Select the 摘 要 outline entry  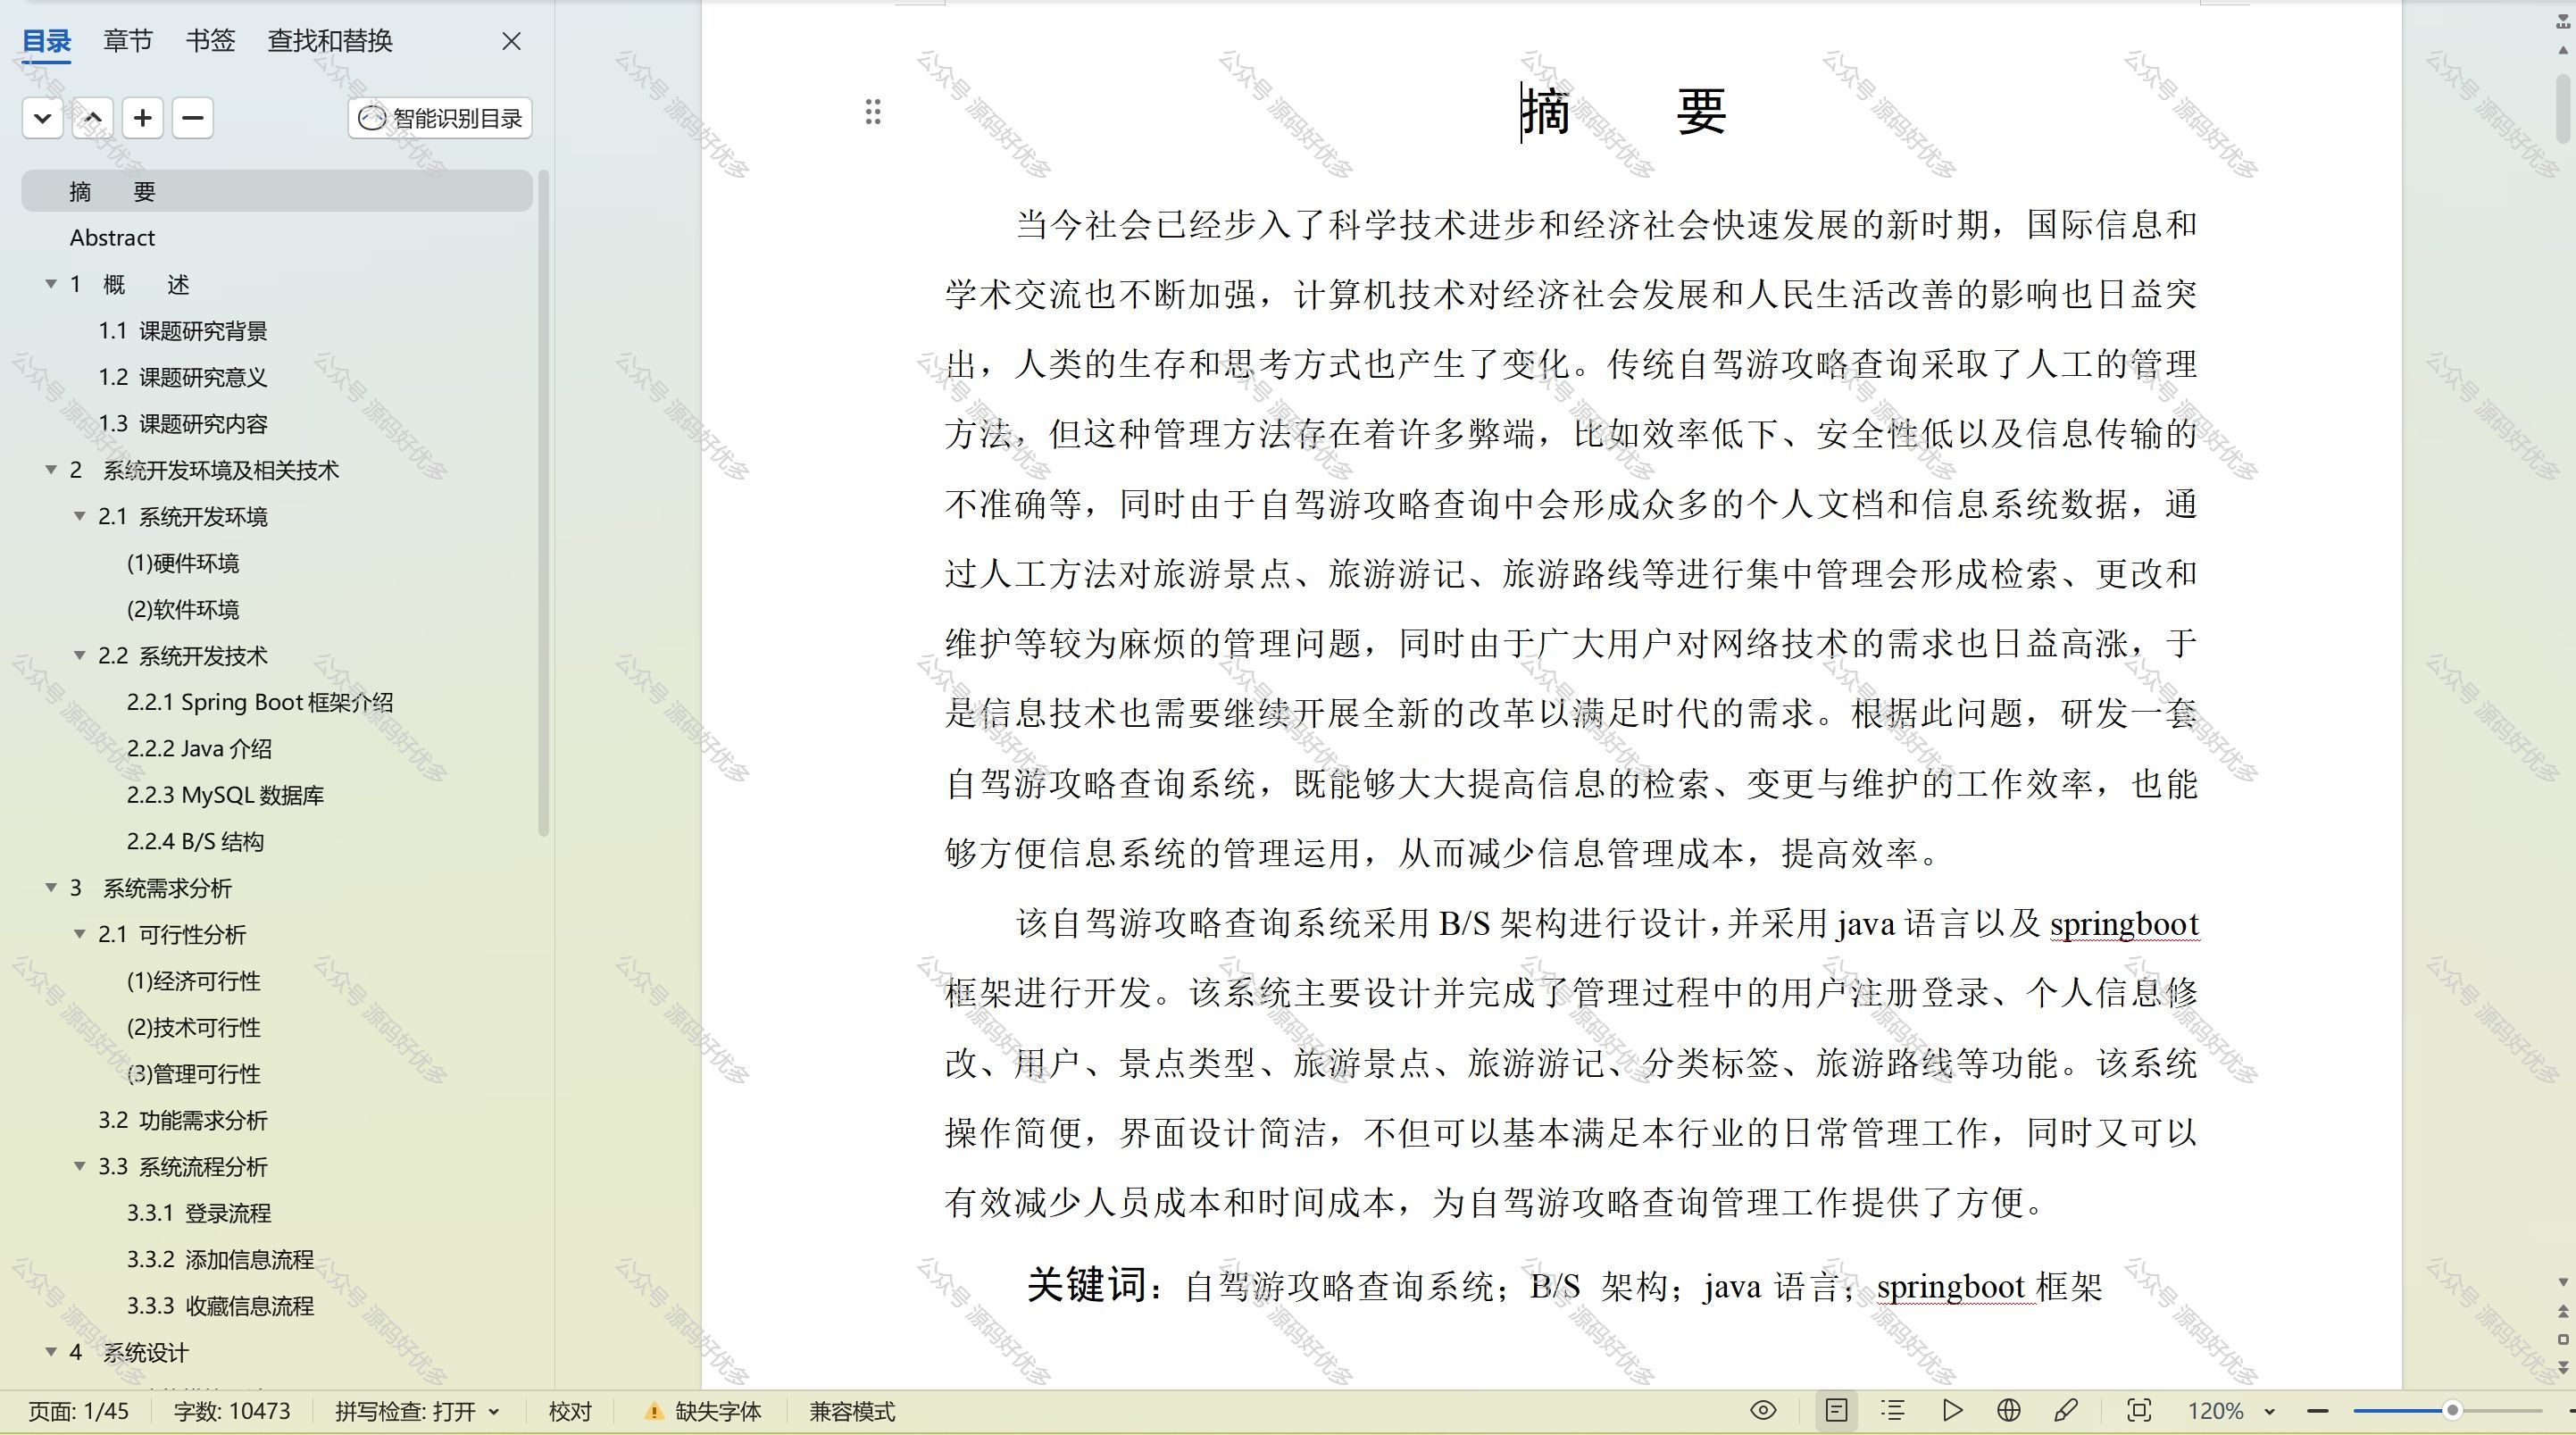tap(277, 191)
